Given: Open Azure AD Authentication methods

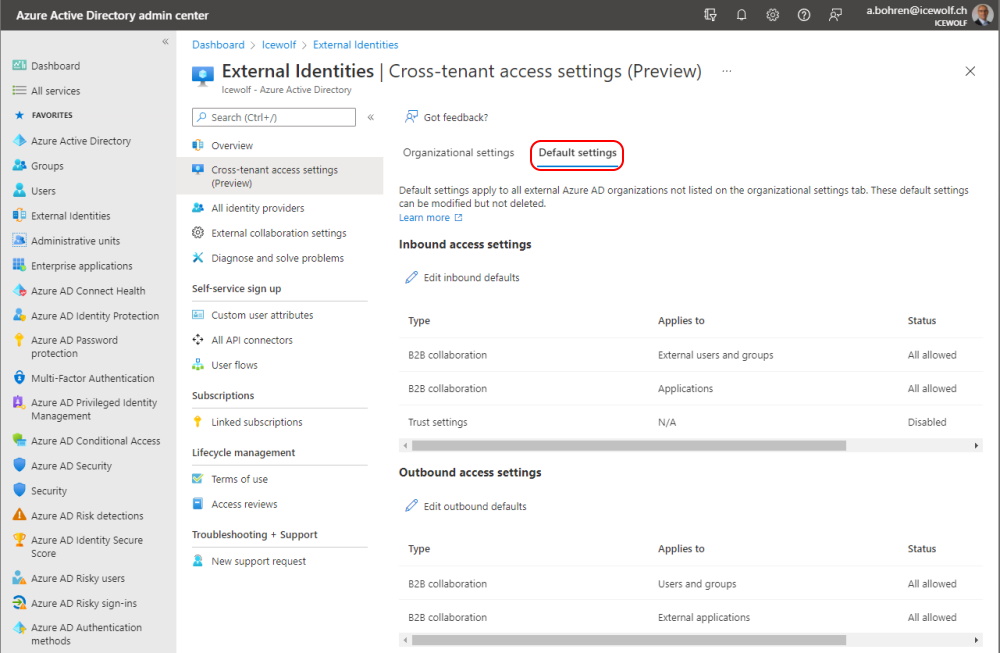Looking at the screenshot, I should pyautogui.click(x=88, y=634).
